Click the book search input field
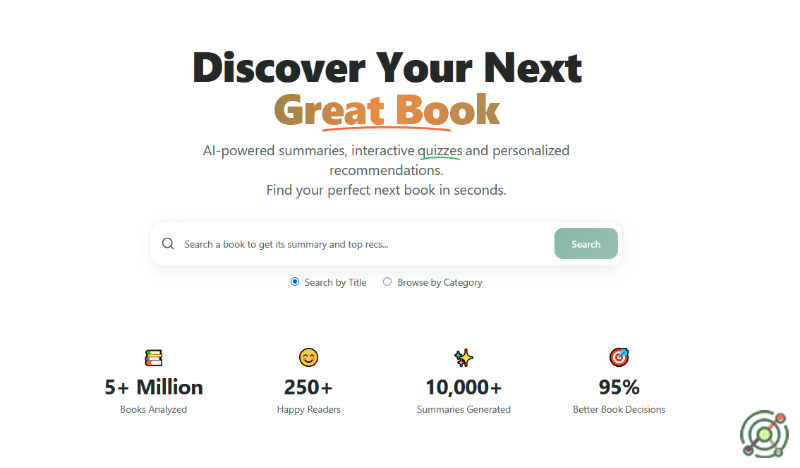 360,244
